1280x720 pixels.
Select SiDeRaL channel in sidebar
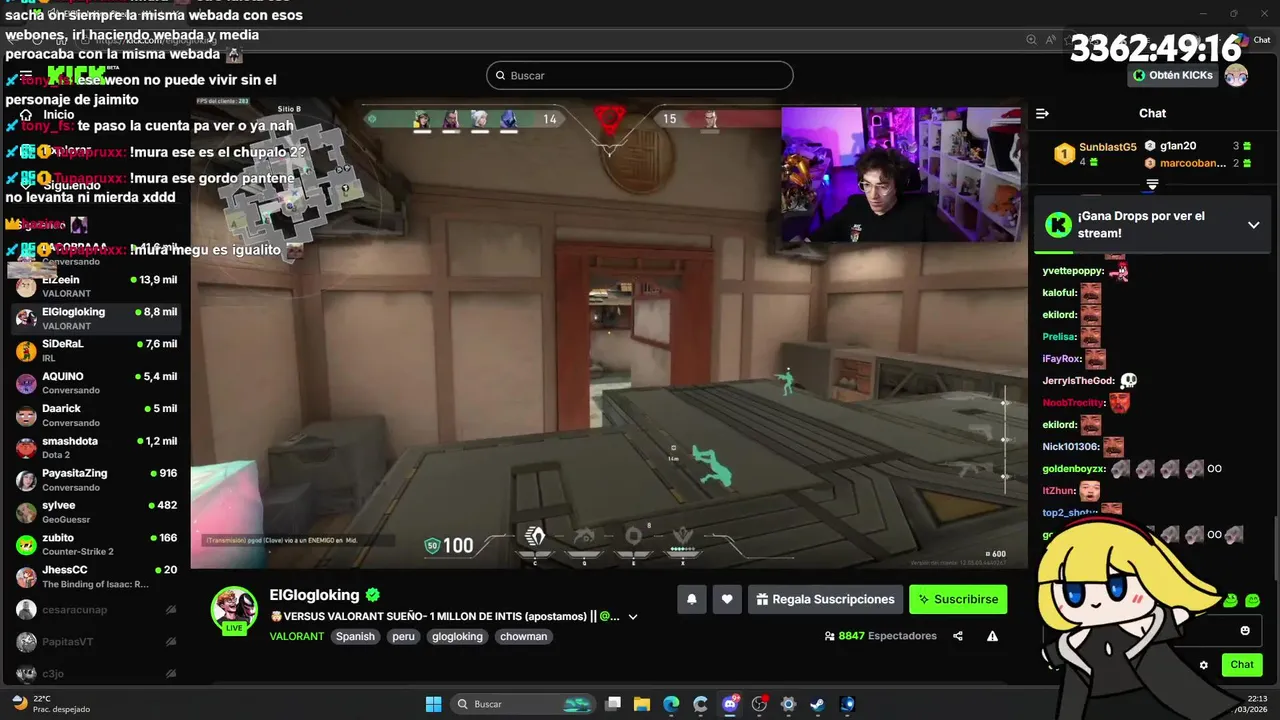[x=96, y=350]
